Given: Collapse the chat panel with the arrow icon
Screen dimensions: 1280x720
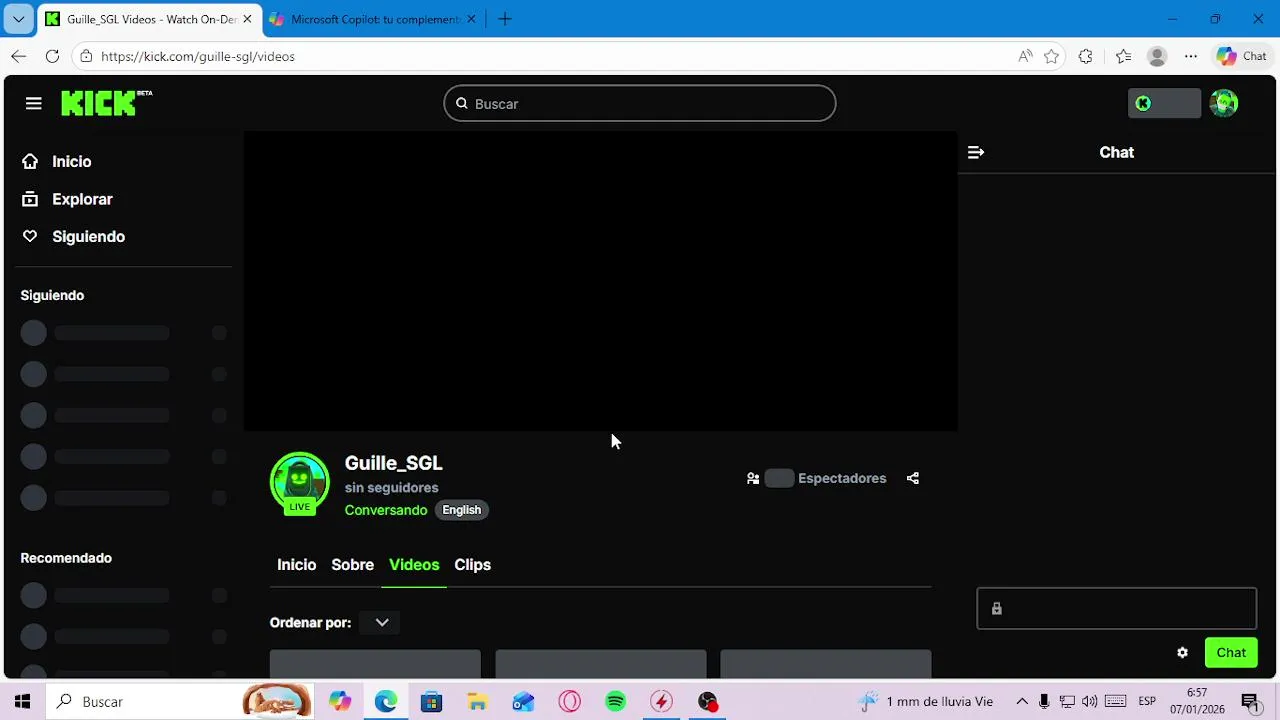Looking at the screenshot, I should point(976,152).
